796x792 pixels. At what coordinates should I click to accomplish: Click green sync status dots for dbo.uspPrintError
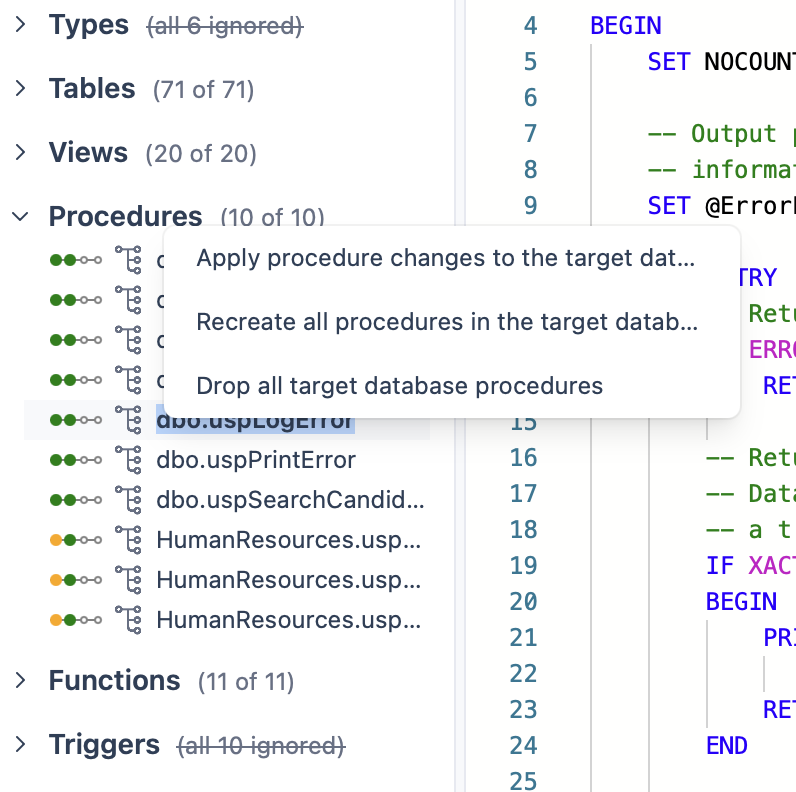(x=76, y=460)
